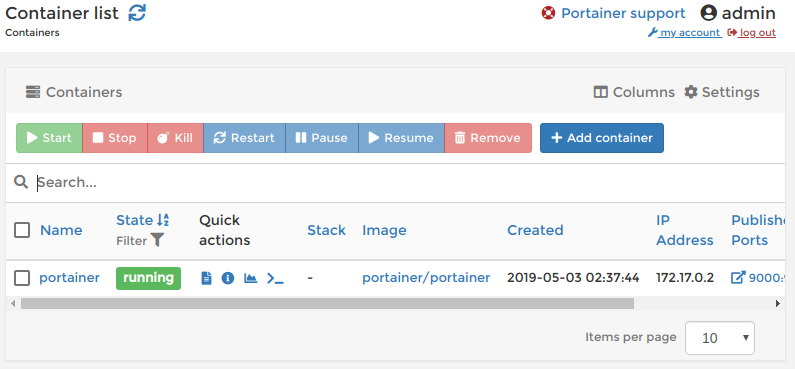
Task: Open the portainer container details
Action: coord(69,278)
